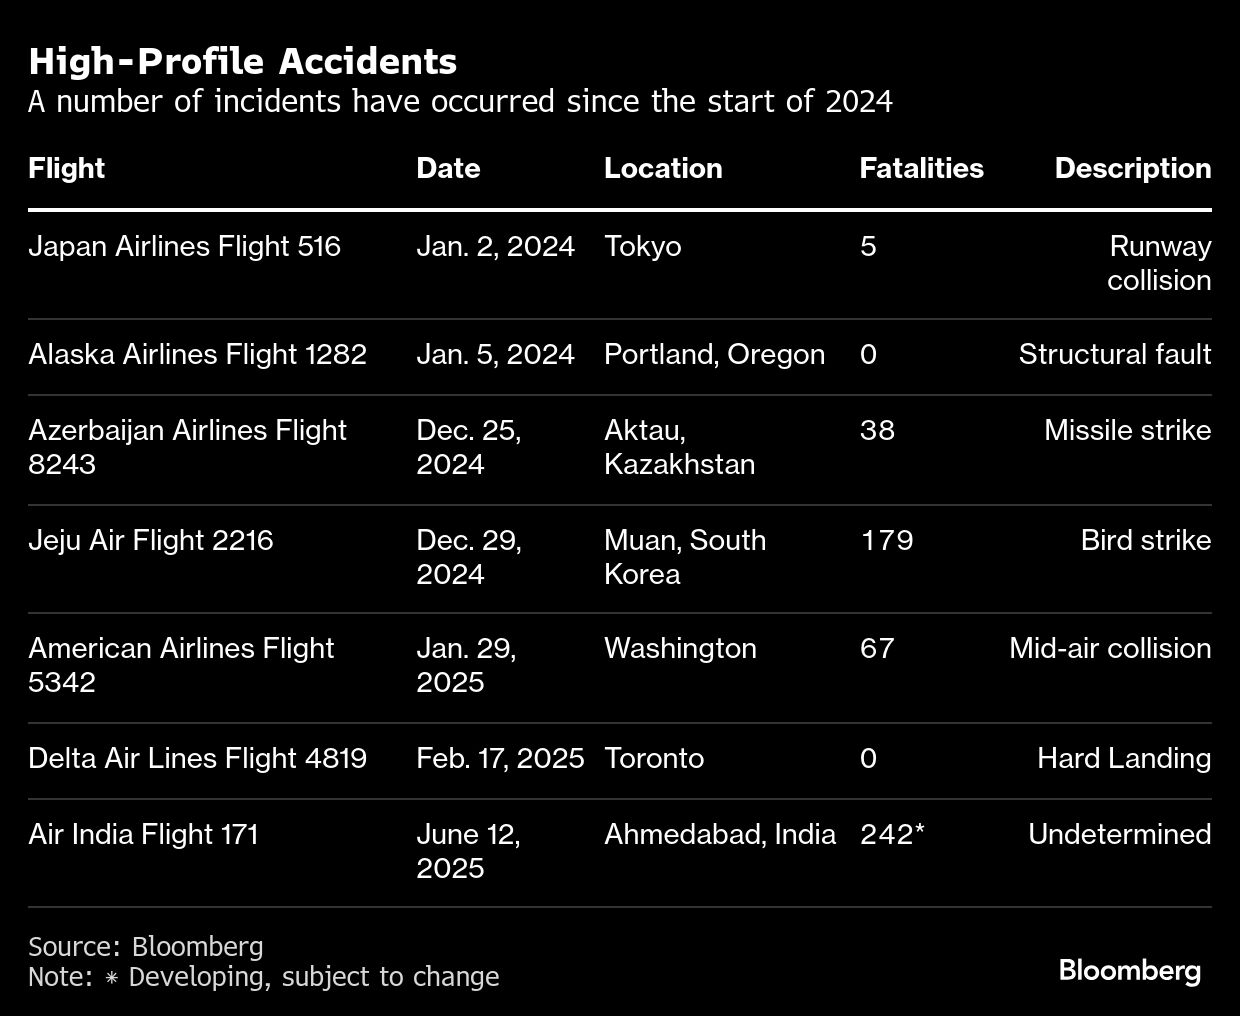1240x1016 pixels.
Task: Click the Fatalities column header
Action: (x=921, y=168)
